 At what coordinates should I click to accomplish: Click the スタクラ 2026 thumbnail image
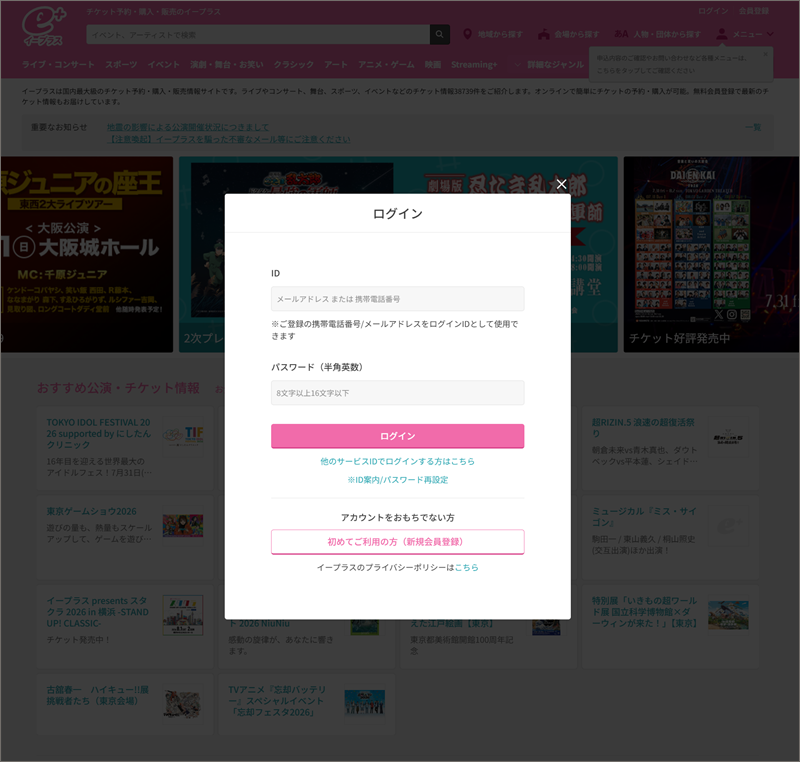[x=183, y=615]
